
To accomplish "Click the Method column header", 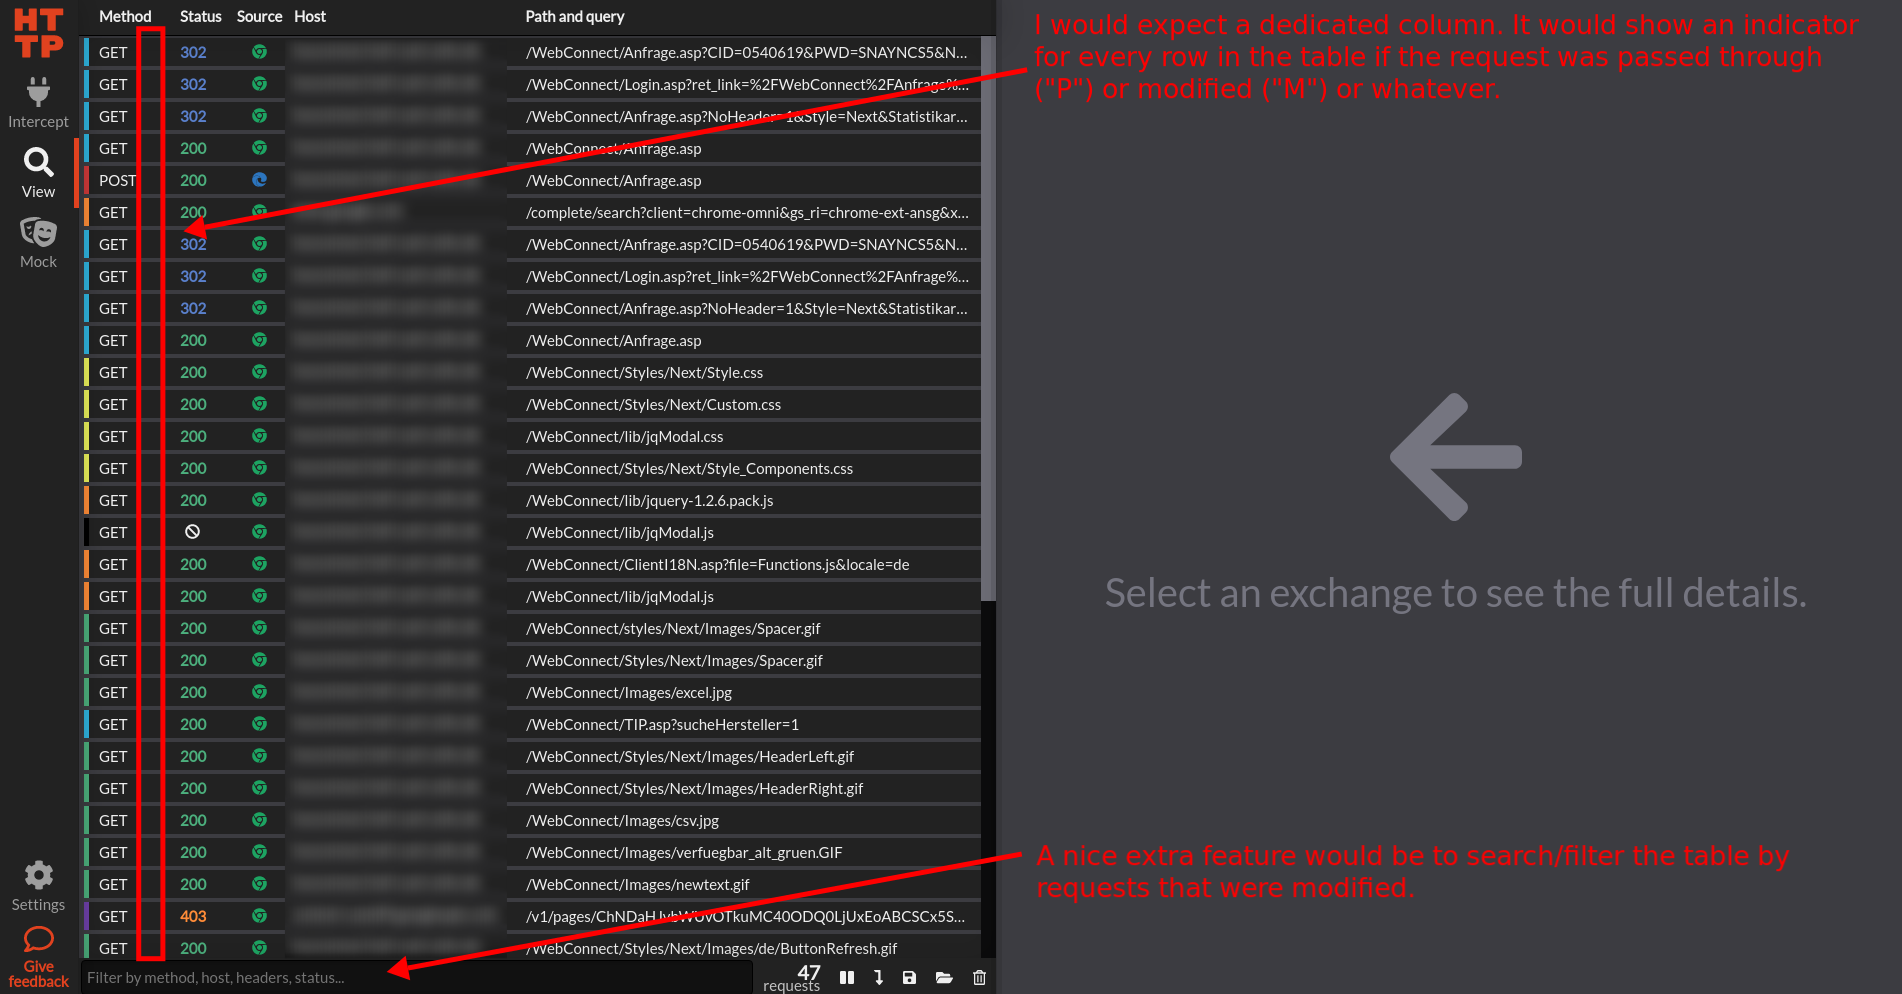I will [x=125, y=16].
